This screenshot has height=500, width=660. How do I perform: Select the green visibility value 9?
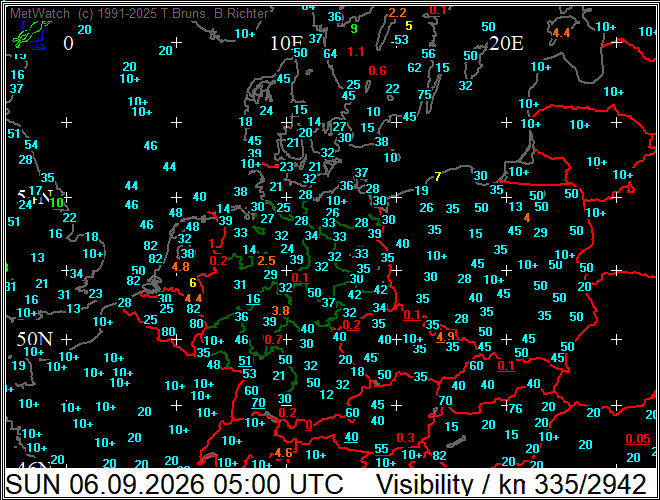click(x=354, y=29)
